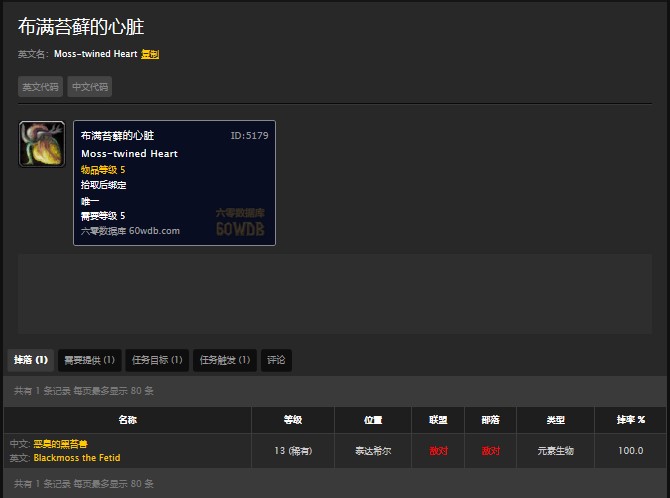Sort the table by 名称 column header
Image resolution: width=670 pixels, height=498 pixels.
[127, 420]
